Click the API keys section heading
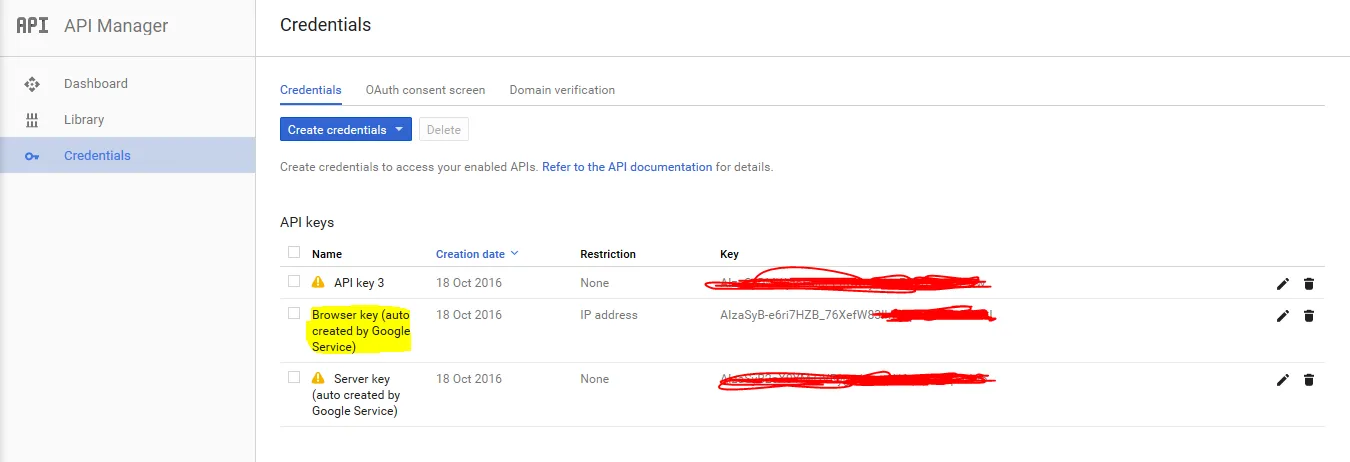 (x=307, y=222)
